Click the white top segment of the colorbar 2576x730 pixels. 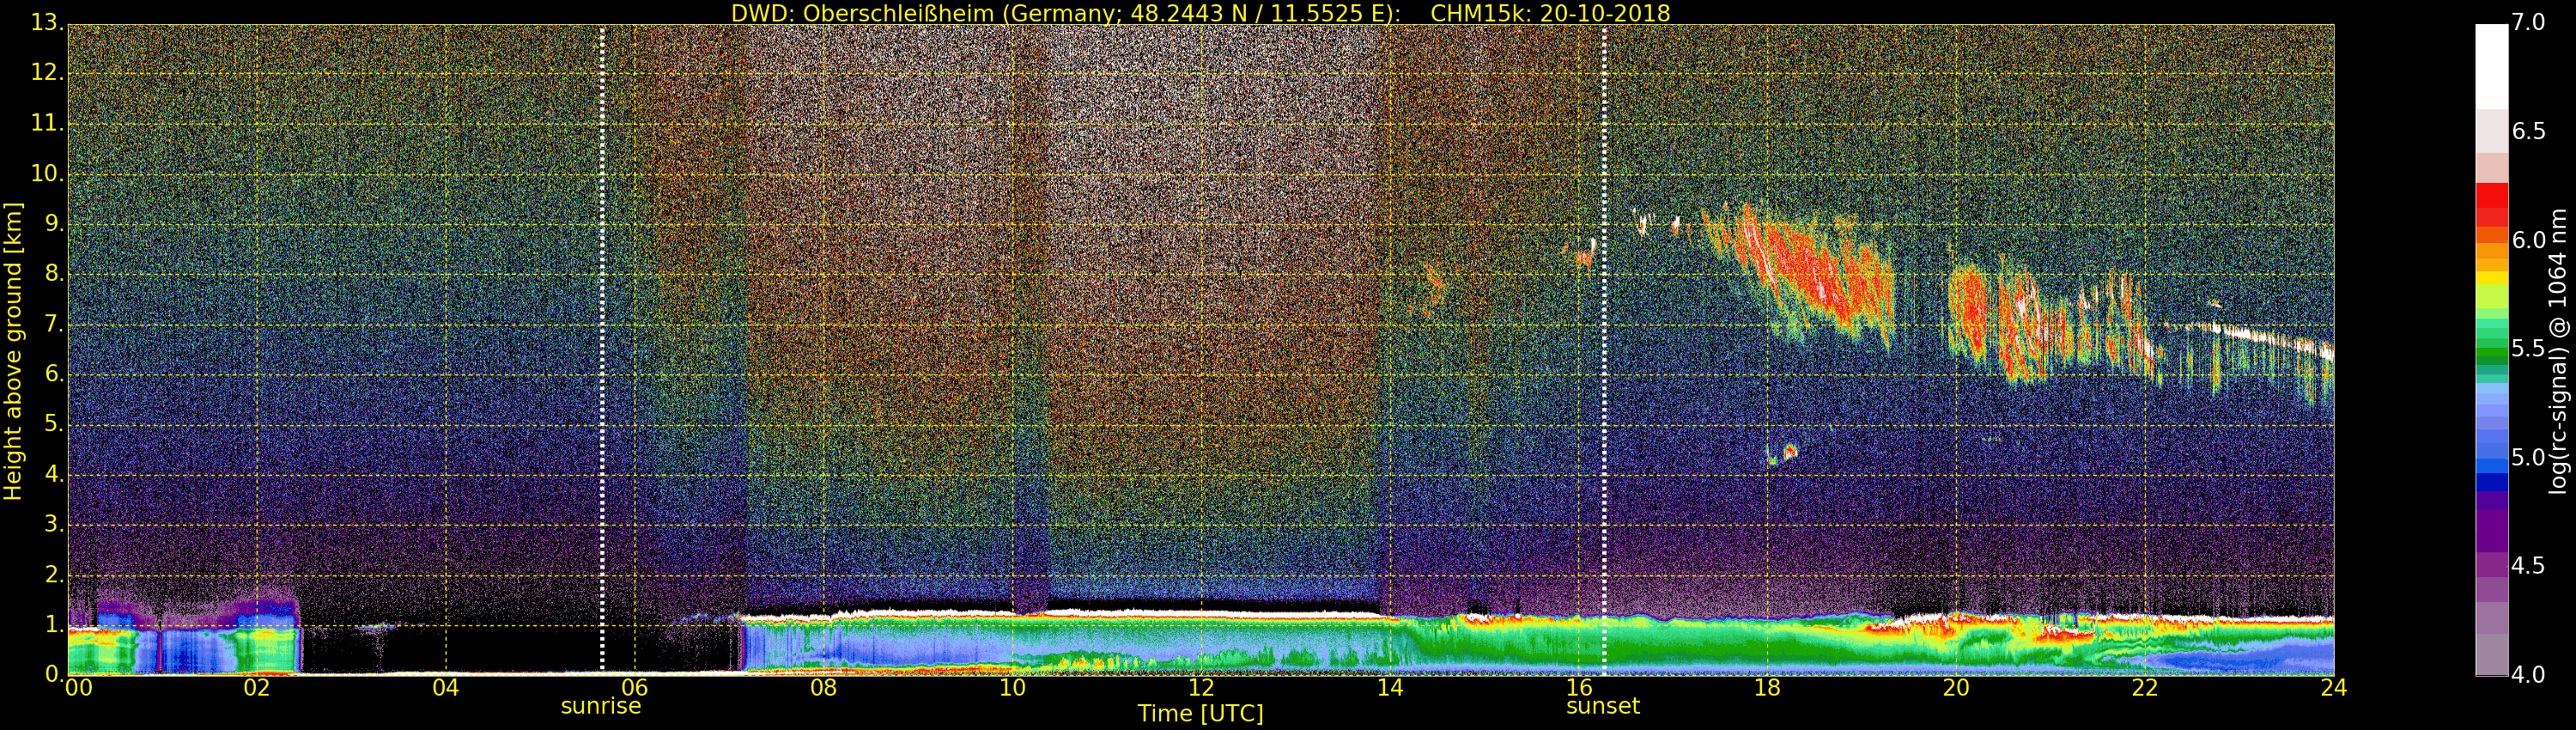[2491, 66]
